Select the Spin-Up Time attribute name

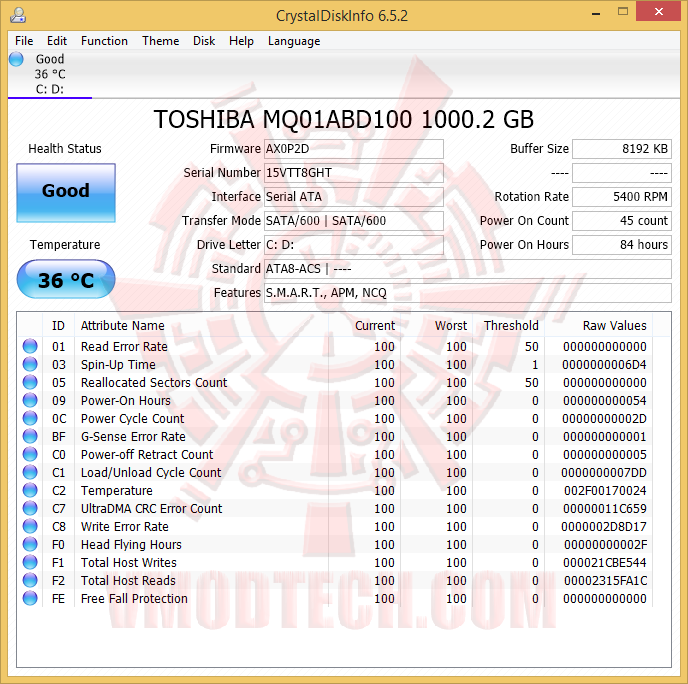point(118,365)
